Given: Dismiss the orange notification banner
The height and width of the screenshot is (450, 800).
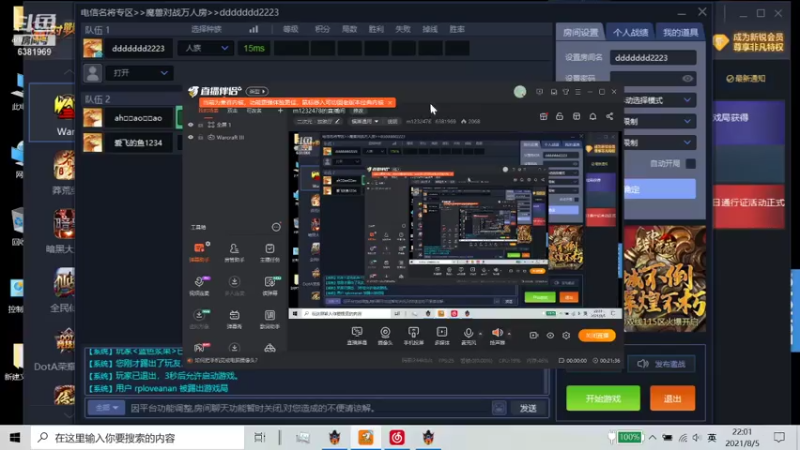Looking at the screenshot, I should click(x=390, y=103).
